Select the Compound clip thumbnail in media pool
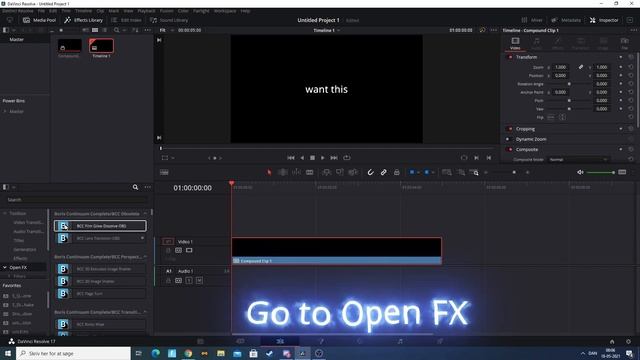This screenshot has height=360, width=640. pyautogui.click(x=69, y=46)
